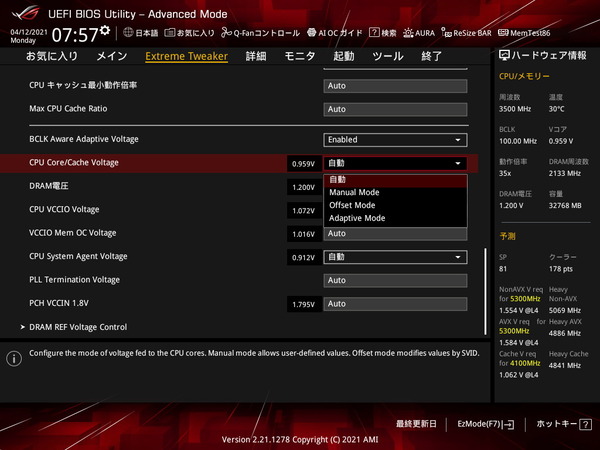The height and width of the screenshot is (450, 600).
Task: Open the ツール tool tab
Action: coord(388,56)
